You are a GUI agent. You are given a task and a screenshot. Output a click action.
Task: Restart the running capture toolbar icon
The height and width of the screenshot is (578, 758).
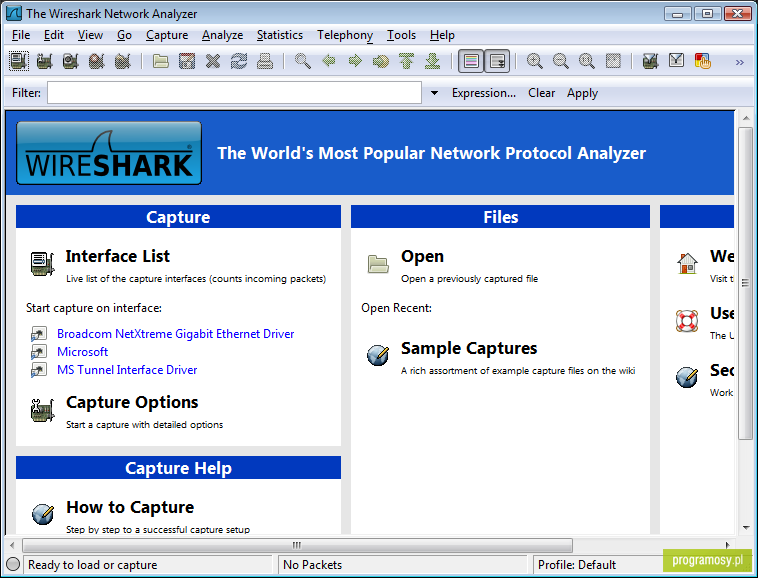(x=123, y=61)
